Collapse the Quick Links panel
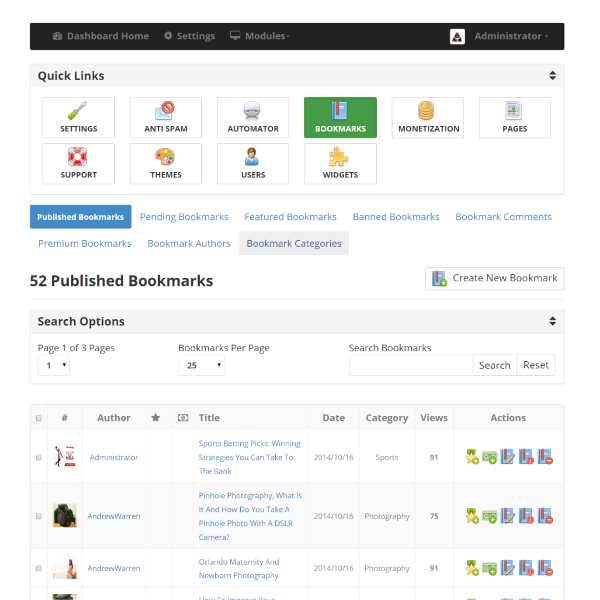Screen dimensions: 600x600 [552, 76]
